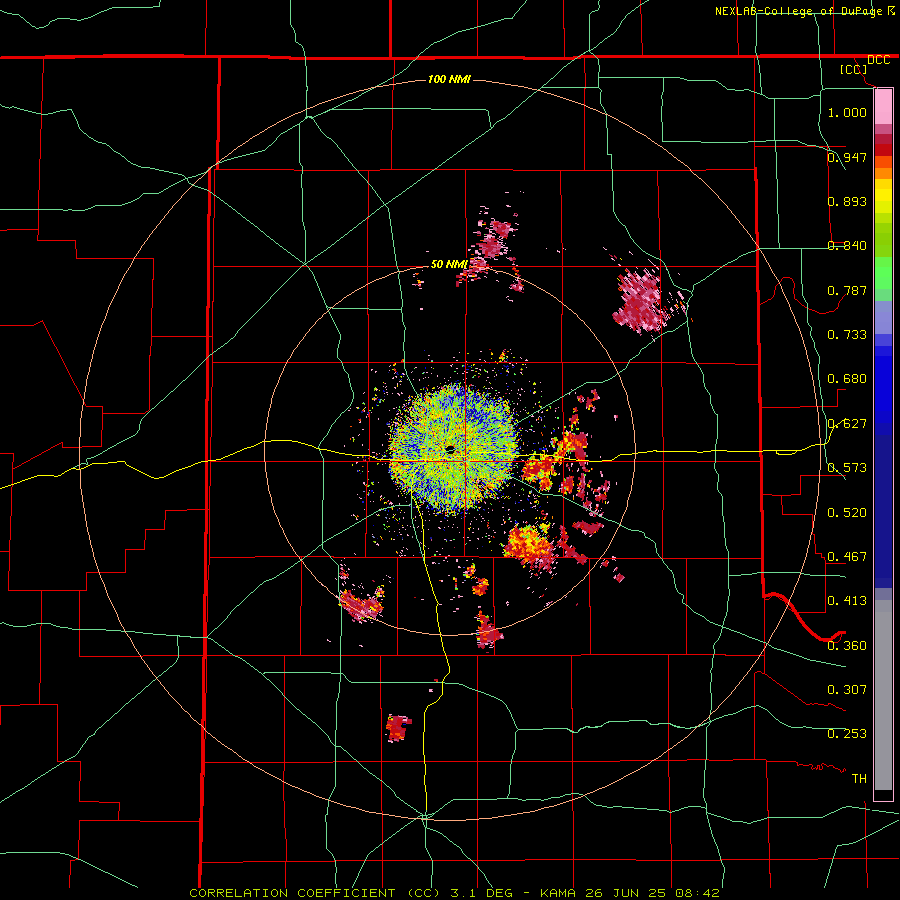Click the 1.000 value on the color scale
The image size is (900, 900).
tap(847, 112)
